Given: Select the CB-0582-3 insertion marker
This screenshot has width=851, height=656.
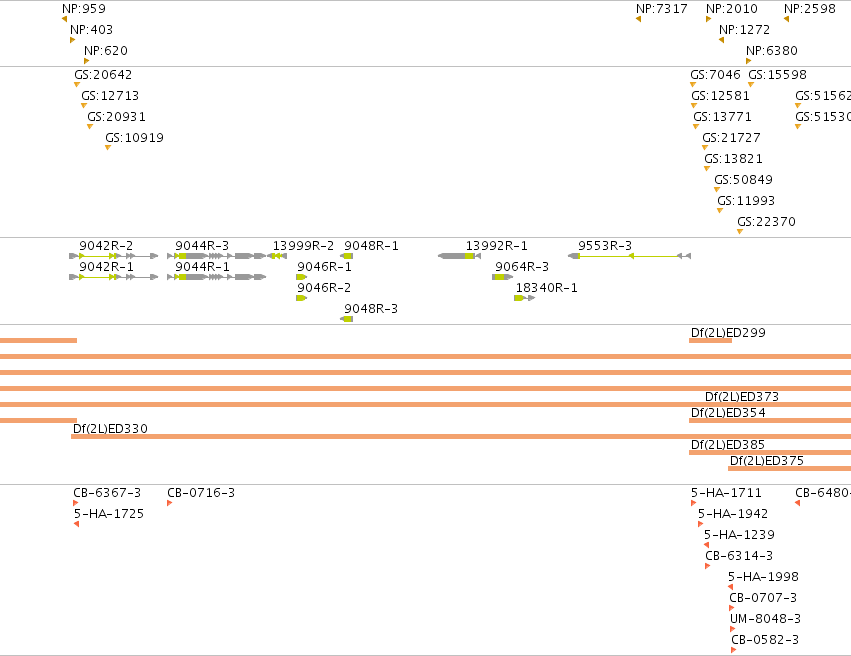Looking at the screenshot, I should pyautogui.click(x=734, y=650).
